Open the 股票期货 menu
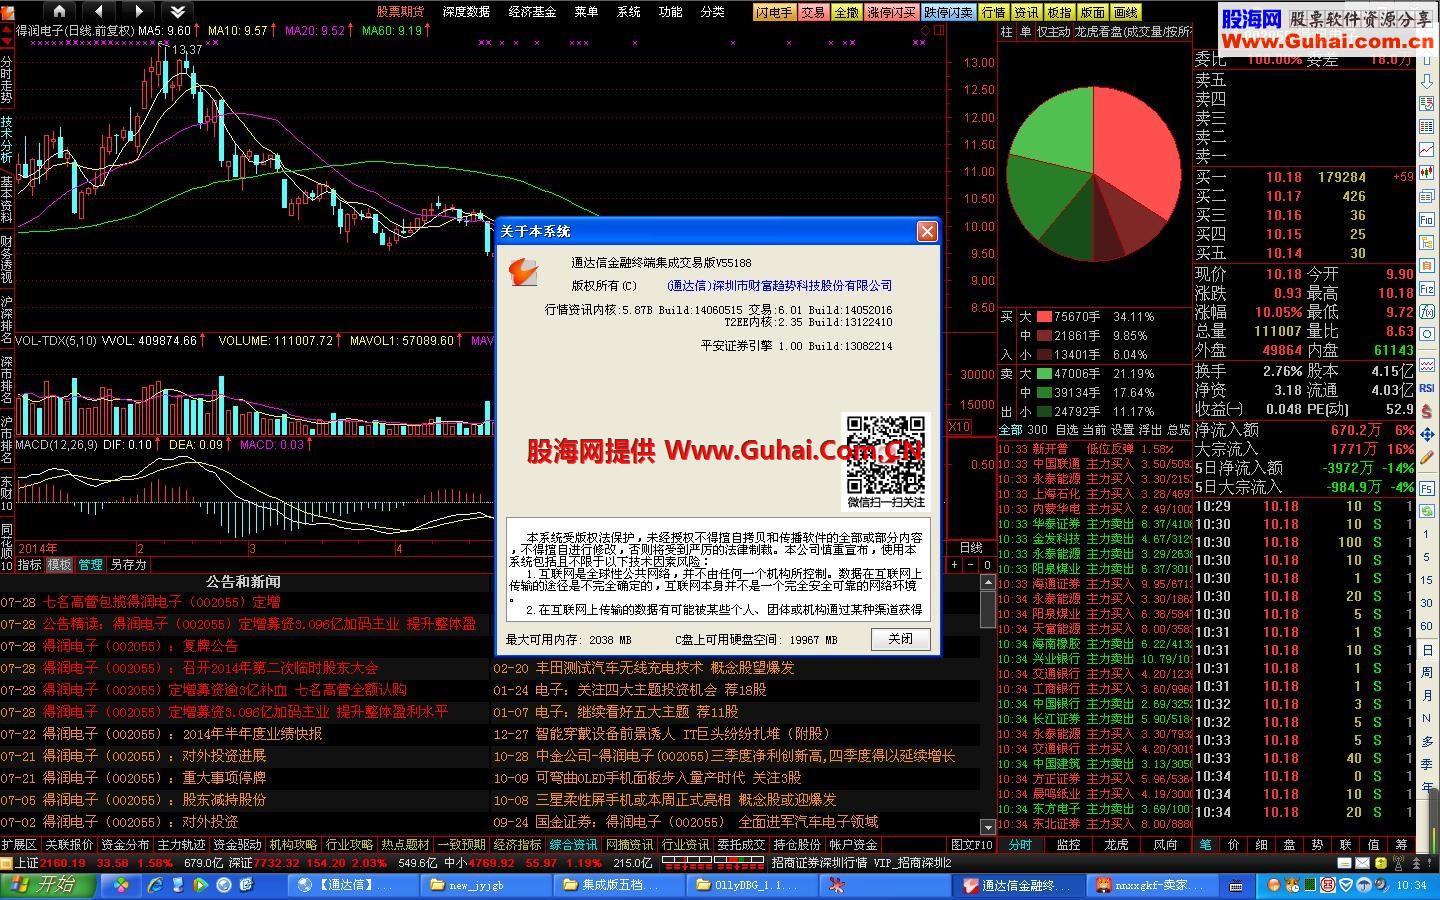 (400, 12)
